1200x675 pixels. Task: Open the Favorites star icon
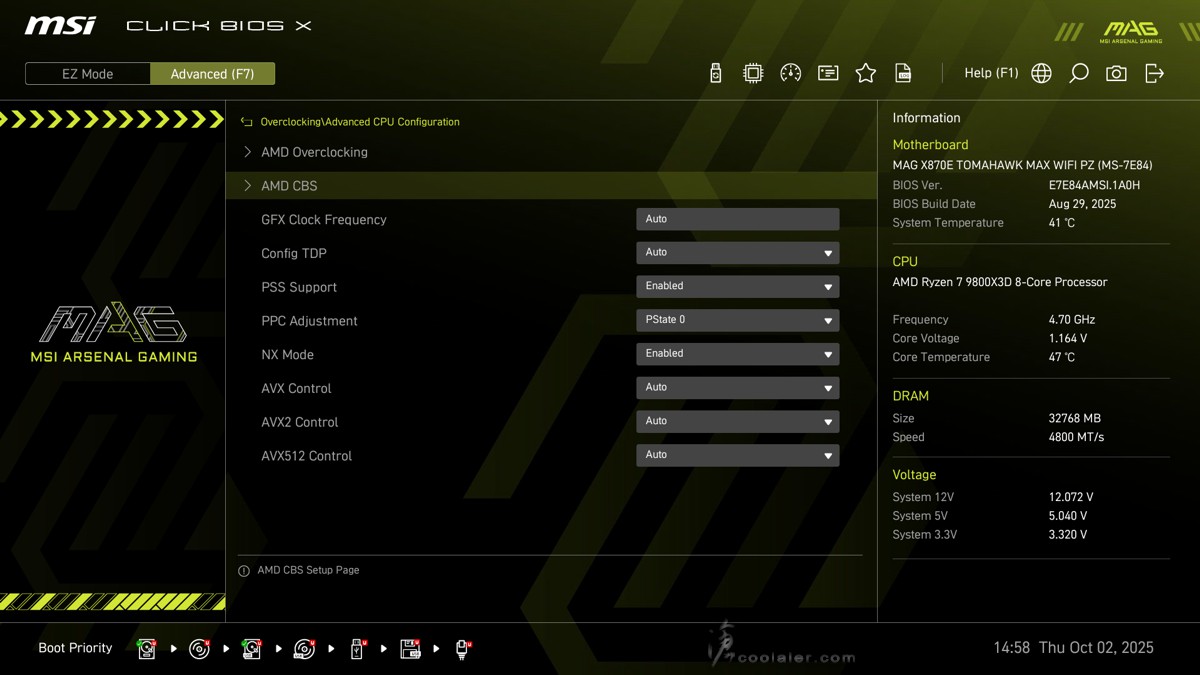point(866,73)
